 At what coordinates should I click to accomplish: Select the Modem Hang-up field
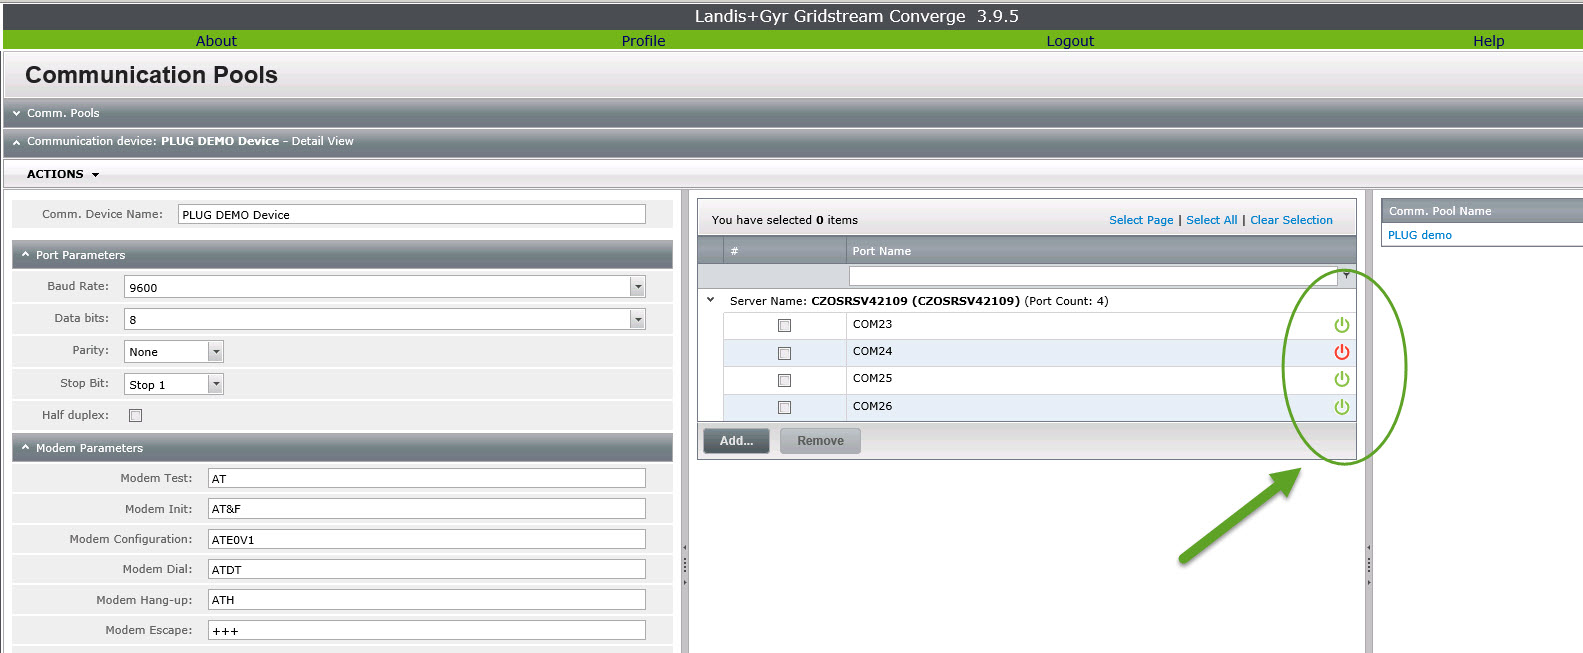click(x=427, y=600)
